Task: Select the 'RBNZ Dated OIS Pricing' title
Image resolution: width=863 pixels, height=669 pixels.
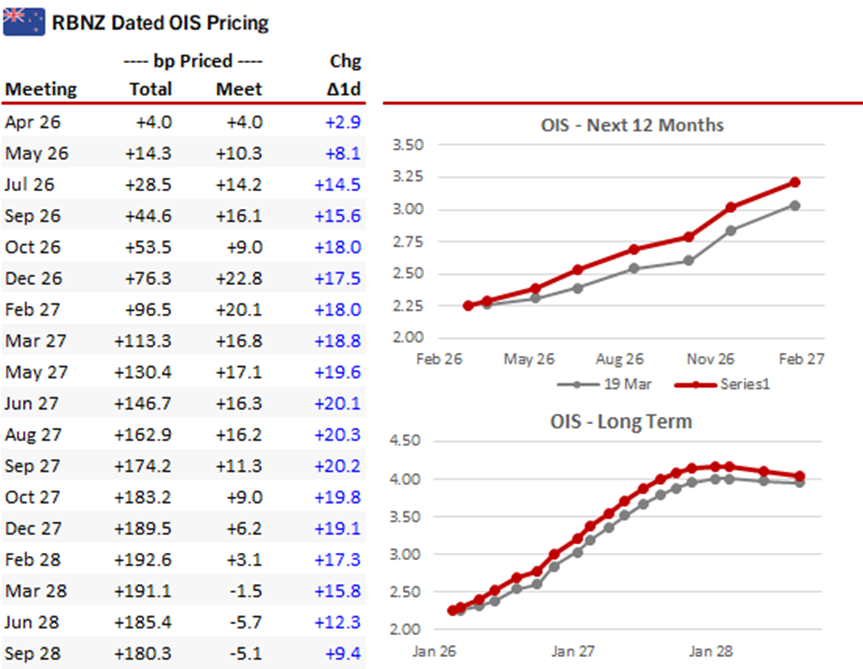Action: (160, 23)
